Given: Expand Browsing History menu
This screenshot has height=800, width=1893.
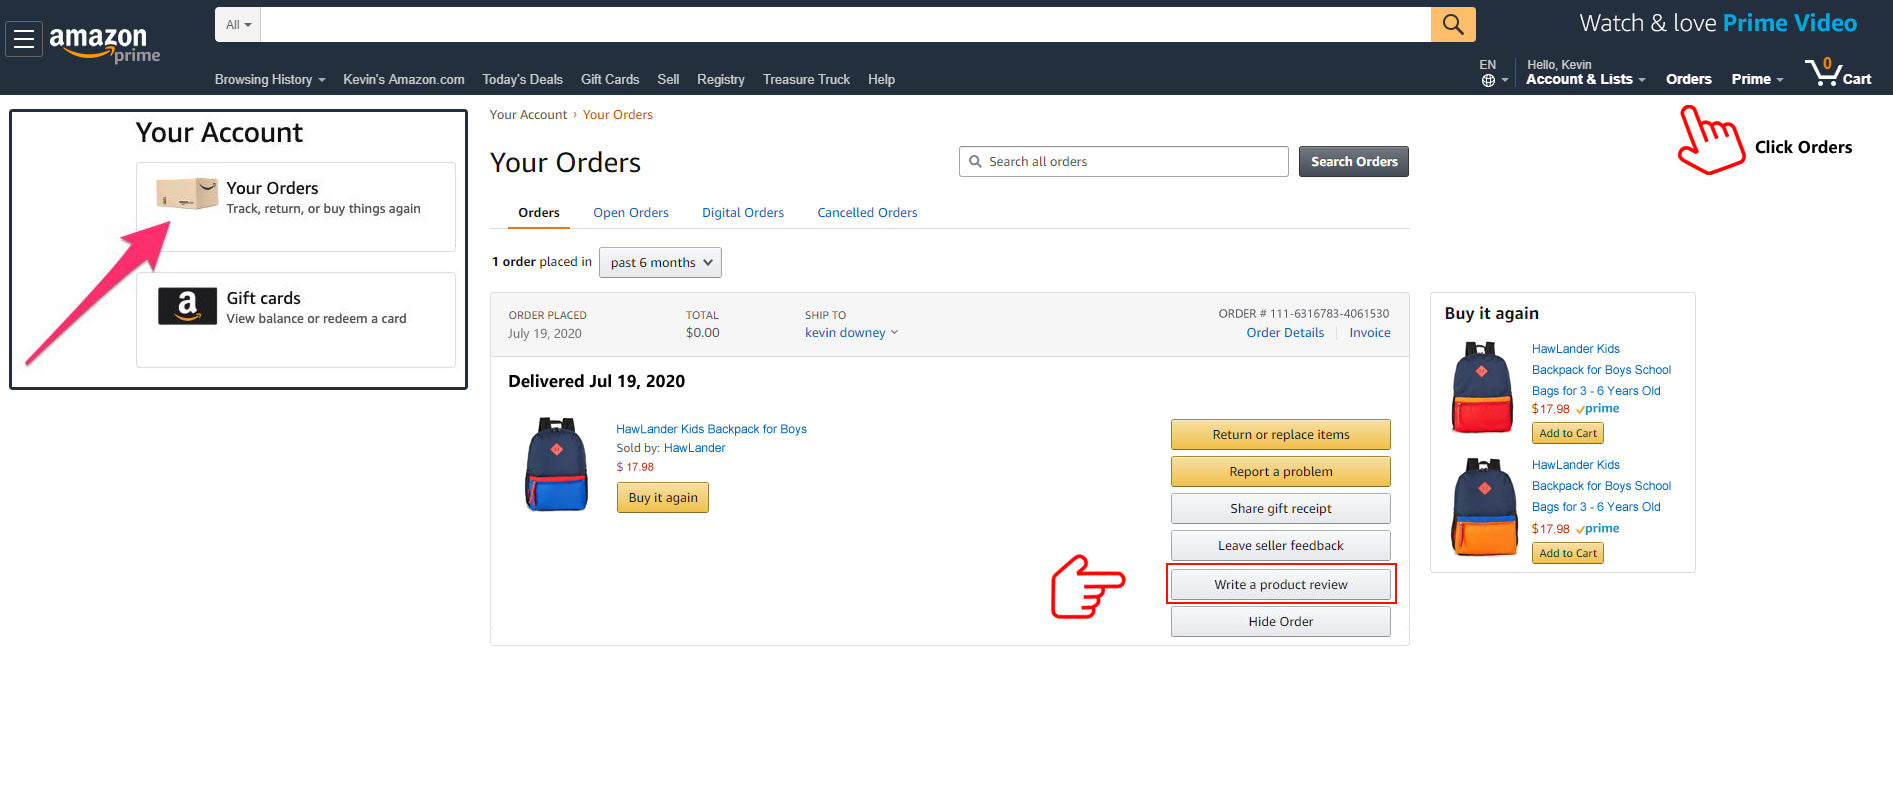Looking at the screenshot, I should click(x=270, y=79).
